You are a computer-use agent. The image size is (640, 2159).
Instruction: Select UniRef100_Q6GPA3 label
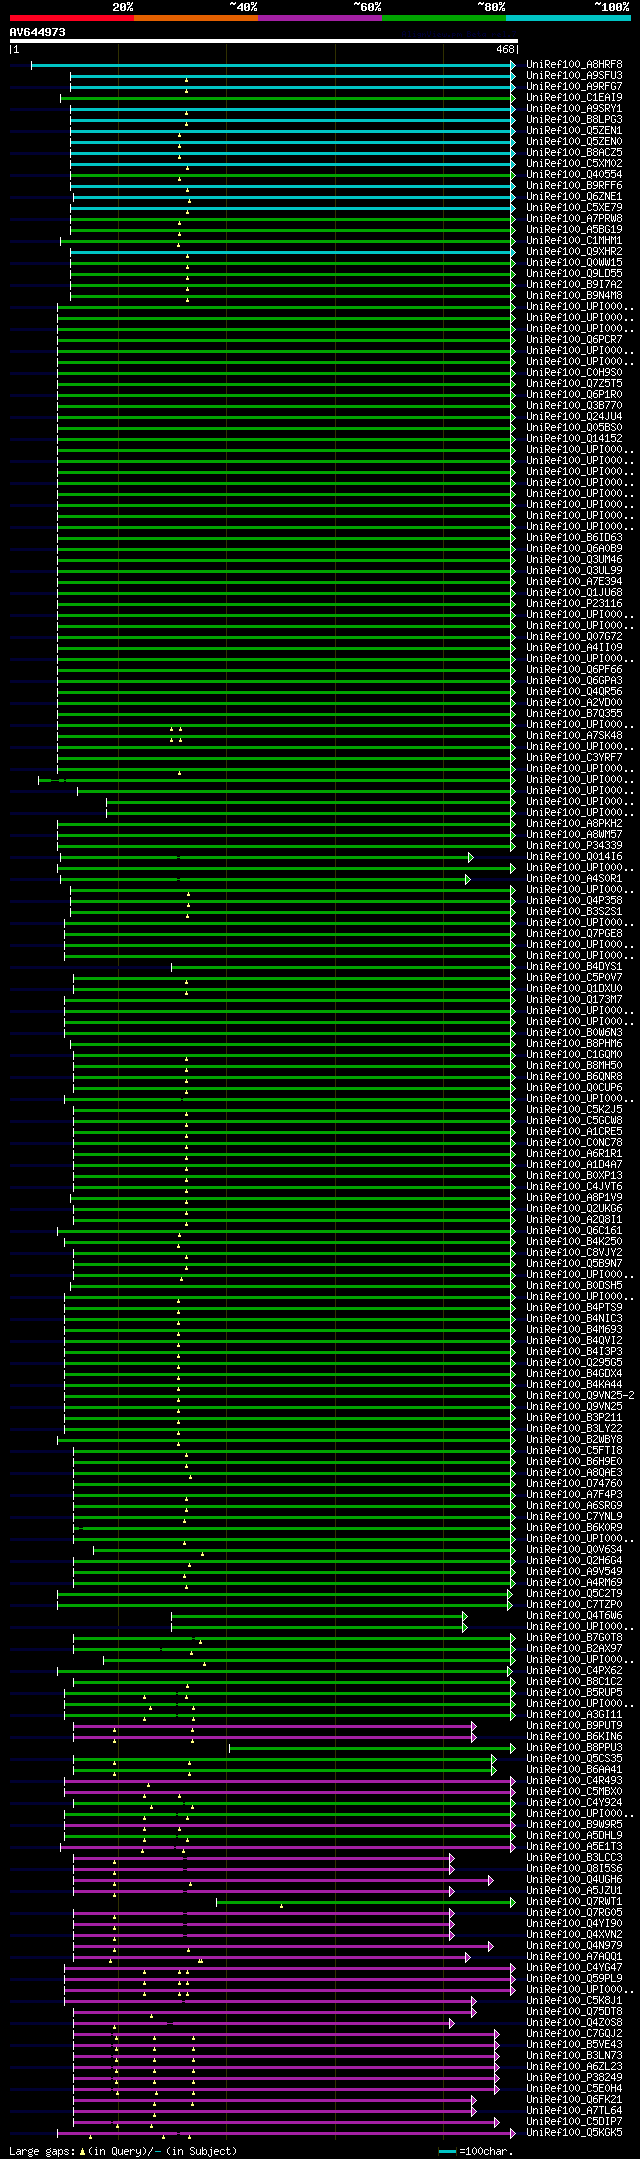click(574, 681)
